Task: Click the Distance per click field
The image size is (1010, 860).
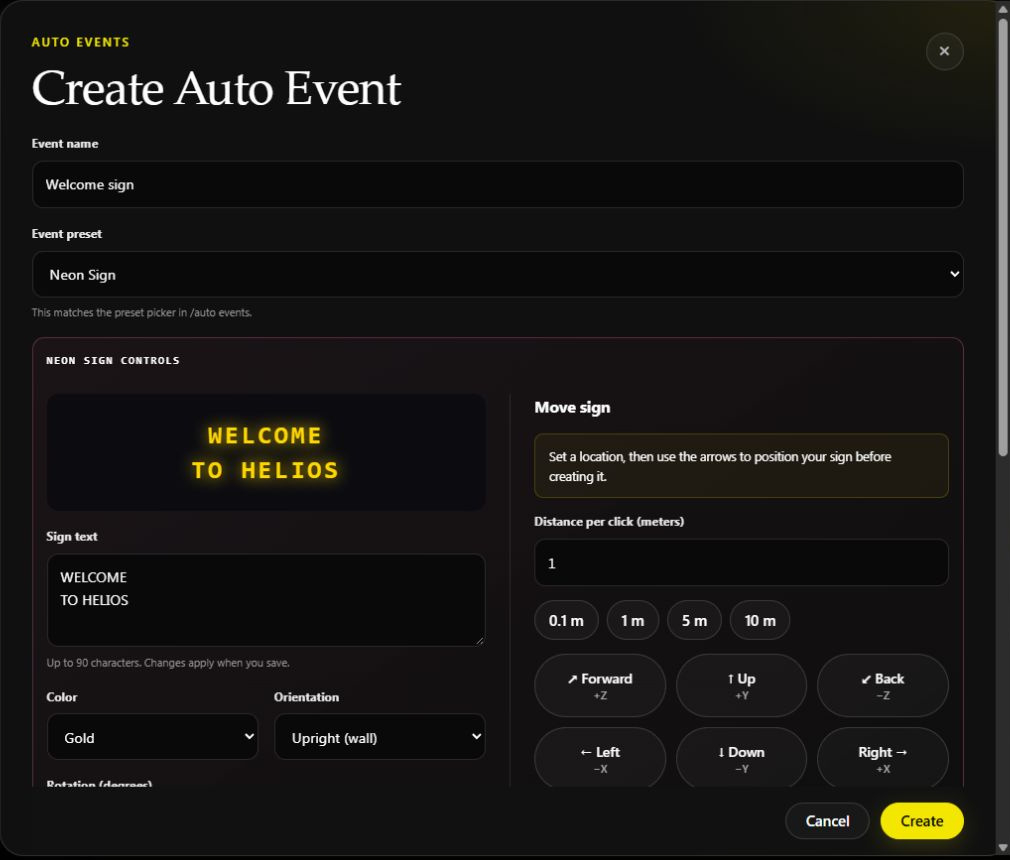Action: 741,563
